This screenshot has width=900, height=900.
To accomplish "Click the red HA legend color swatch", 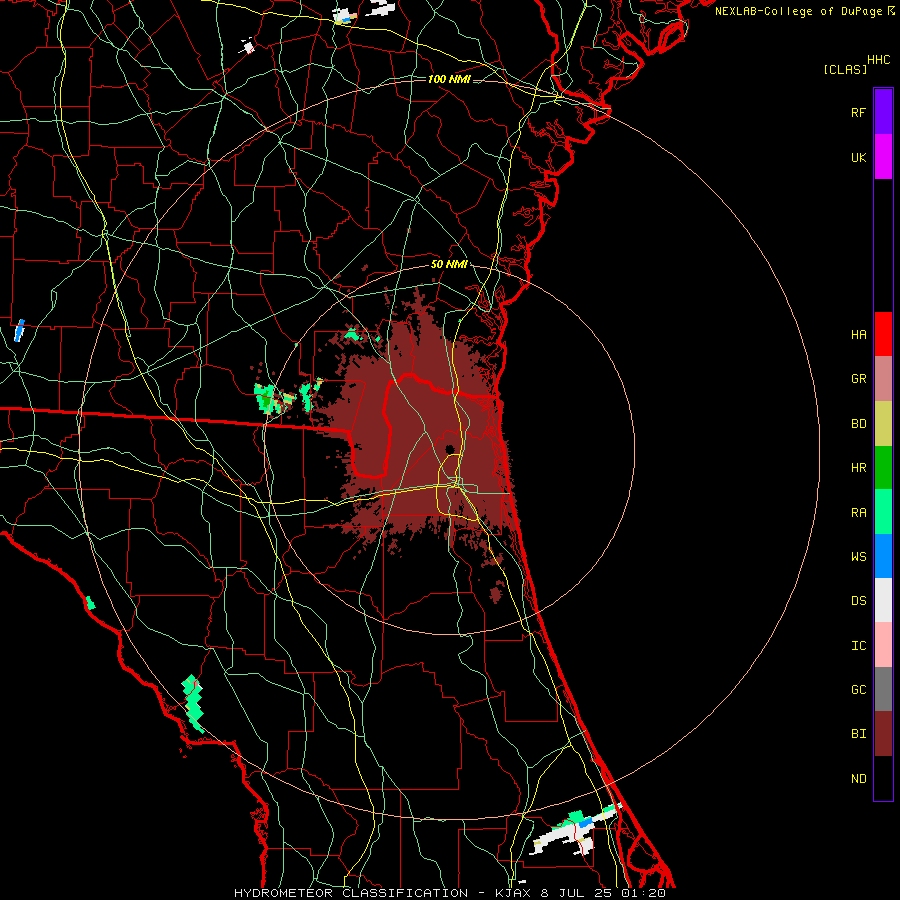I will [x=883, y=334].
